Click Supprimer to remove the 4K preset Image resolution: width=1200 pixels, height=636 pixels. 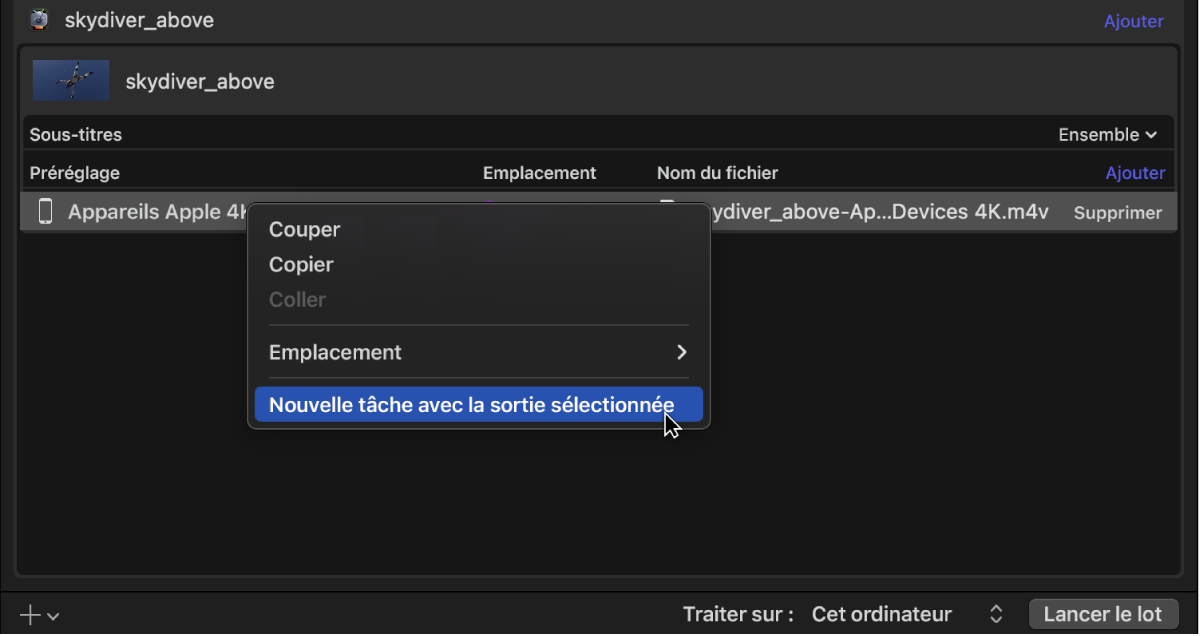point(1117,212)
